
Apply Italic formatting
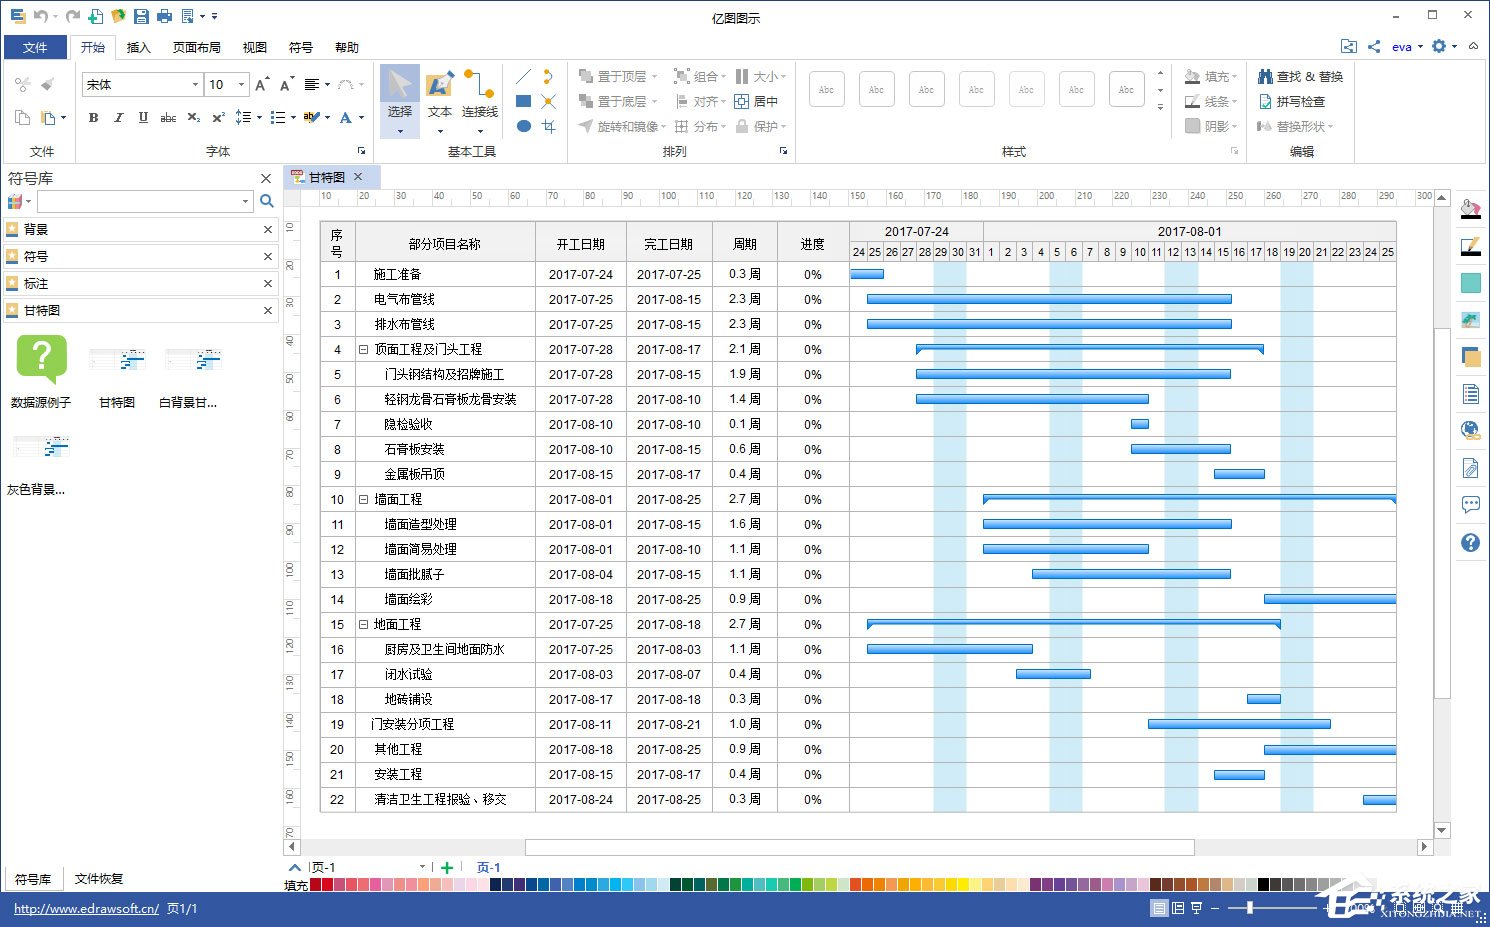[118, 118]
